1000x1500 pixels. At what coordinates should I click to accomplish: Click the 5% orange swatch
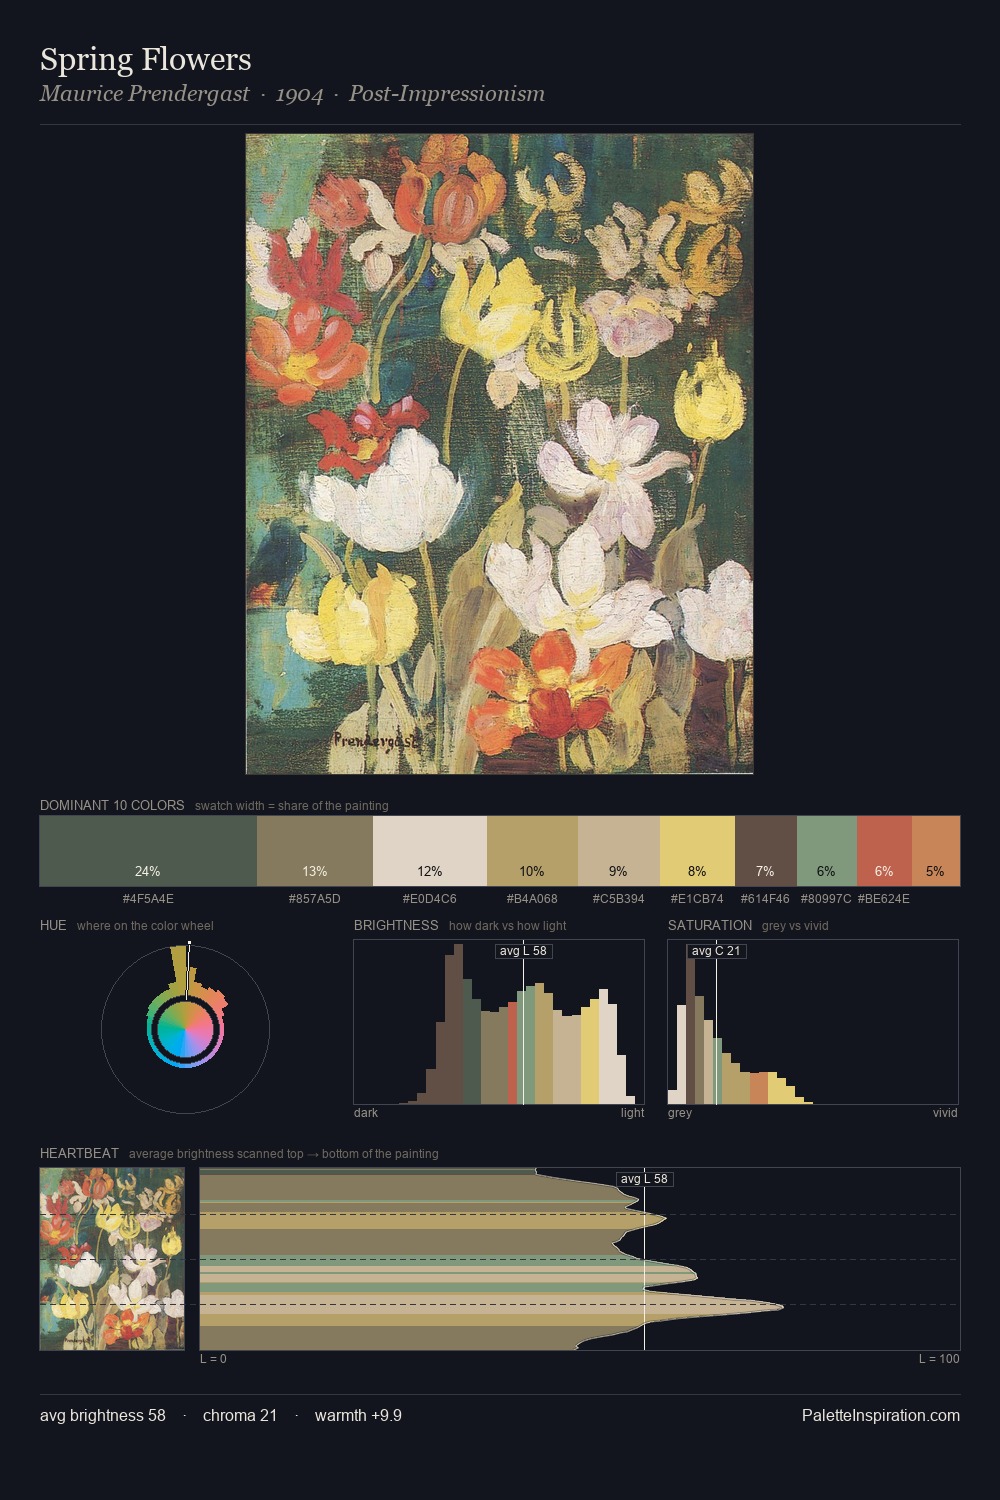(936, 851)
